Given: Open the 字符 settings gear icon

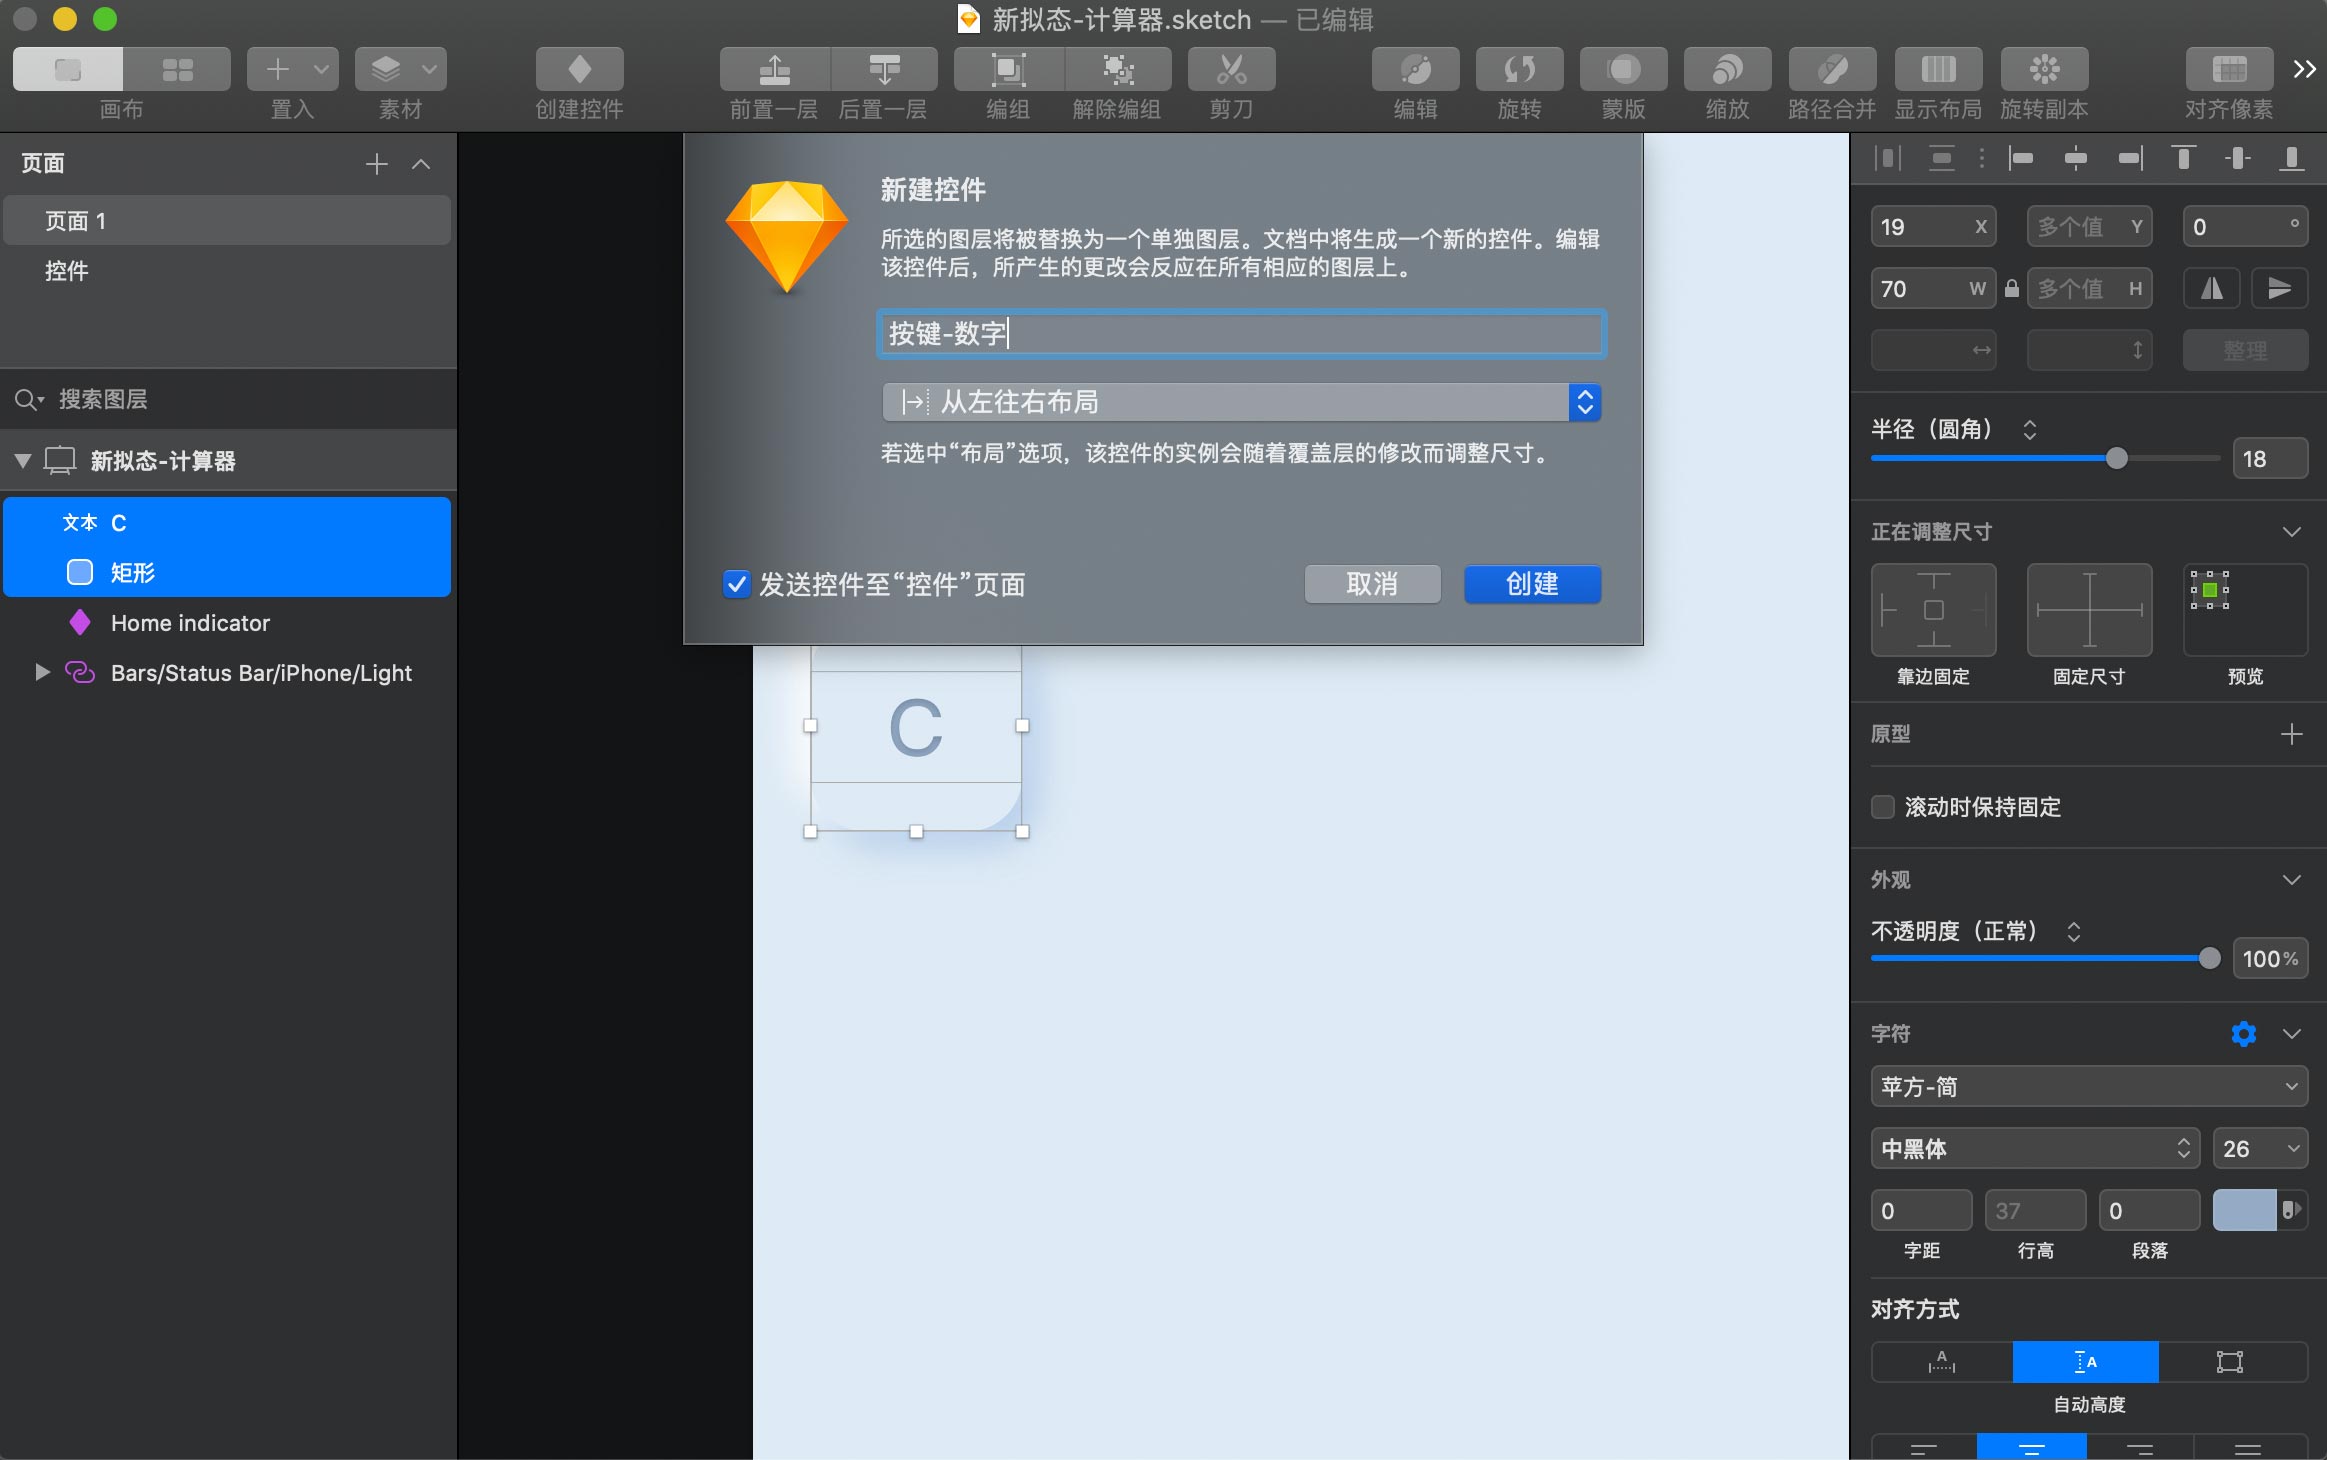Looking at the screenshot, I should pos(2243,1034).
